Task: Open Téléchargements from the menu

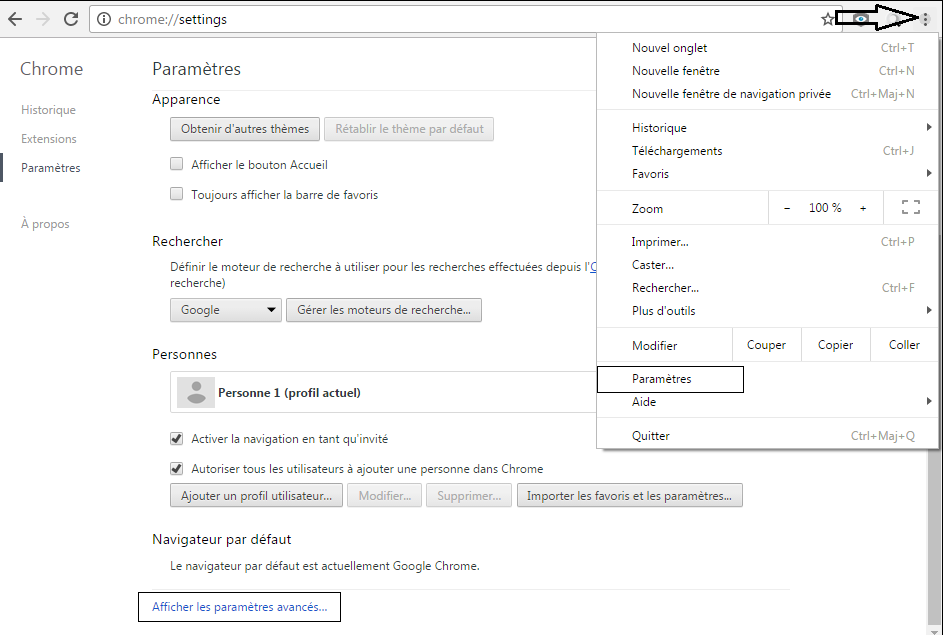Action: point(767,151)
